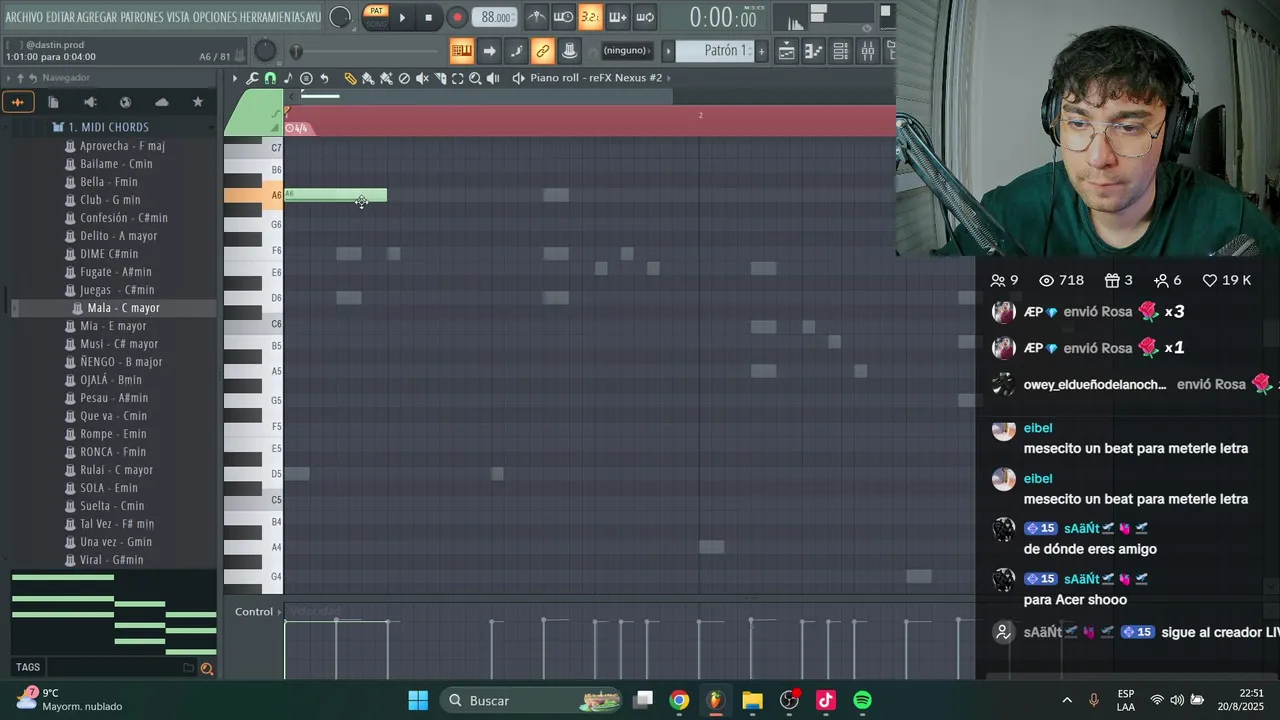The width and height of the screenshot is (1280, 720).
Task: Select the Playback scrub speaker tool
Action: pyautogui.click(x=494, y=78)
